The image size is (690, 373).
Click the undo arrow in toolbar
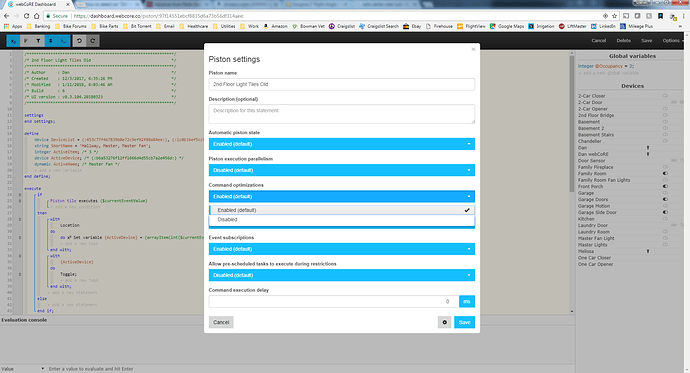click(80, 41)
